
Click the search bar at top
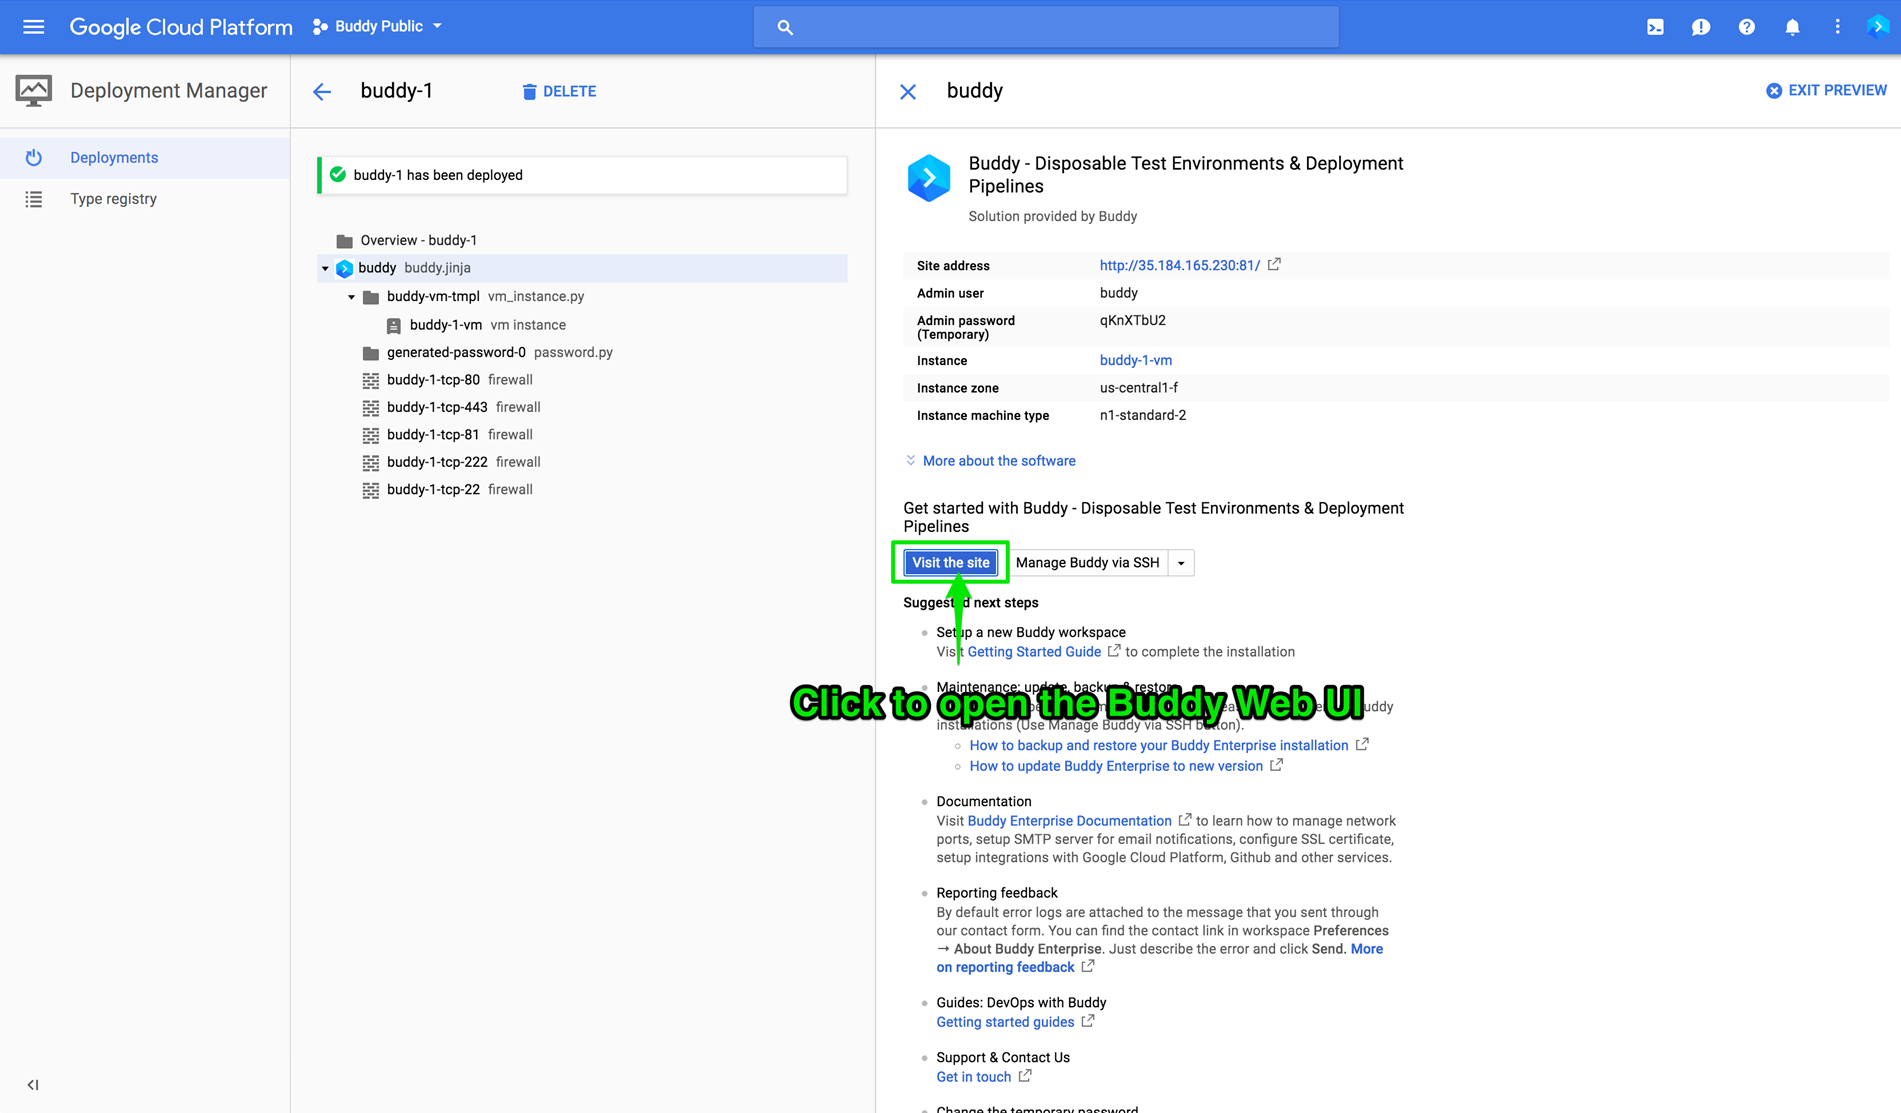(1046, 27)
